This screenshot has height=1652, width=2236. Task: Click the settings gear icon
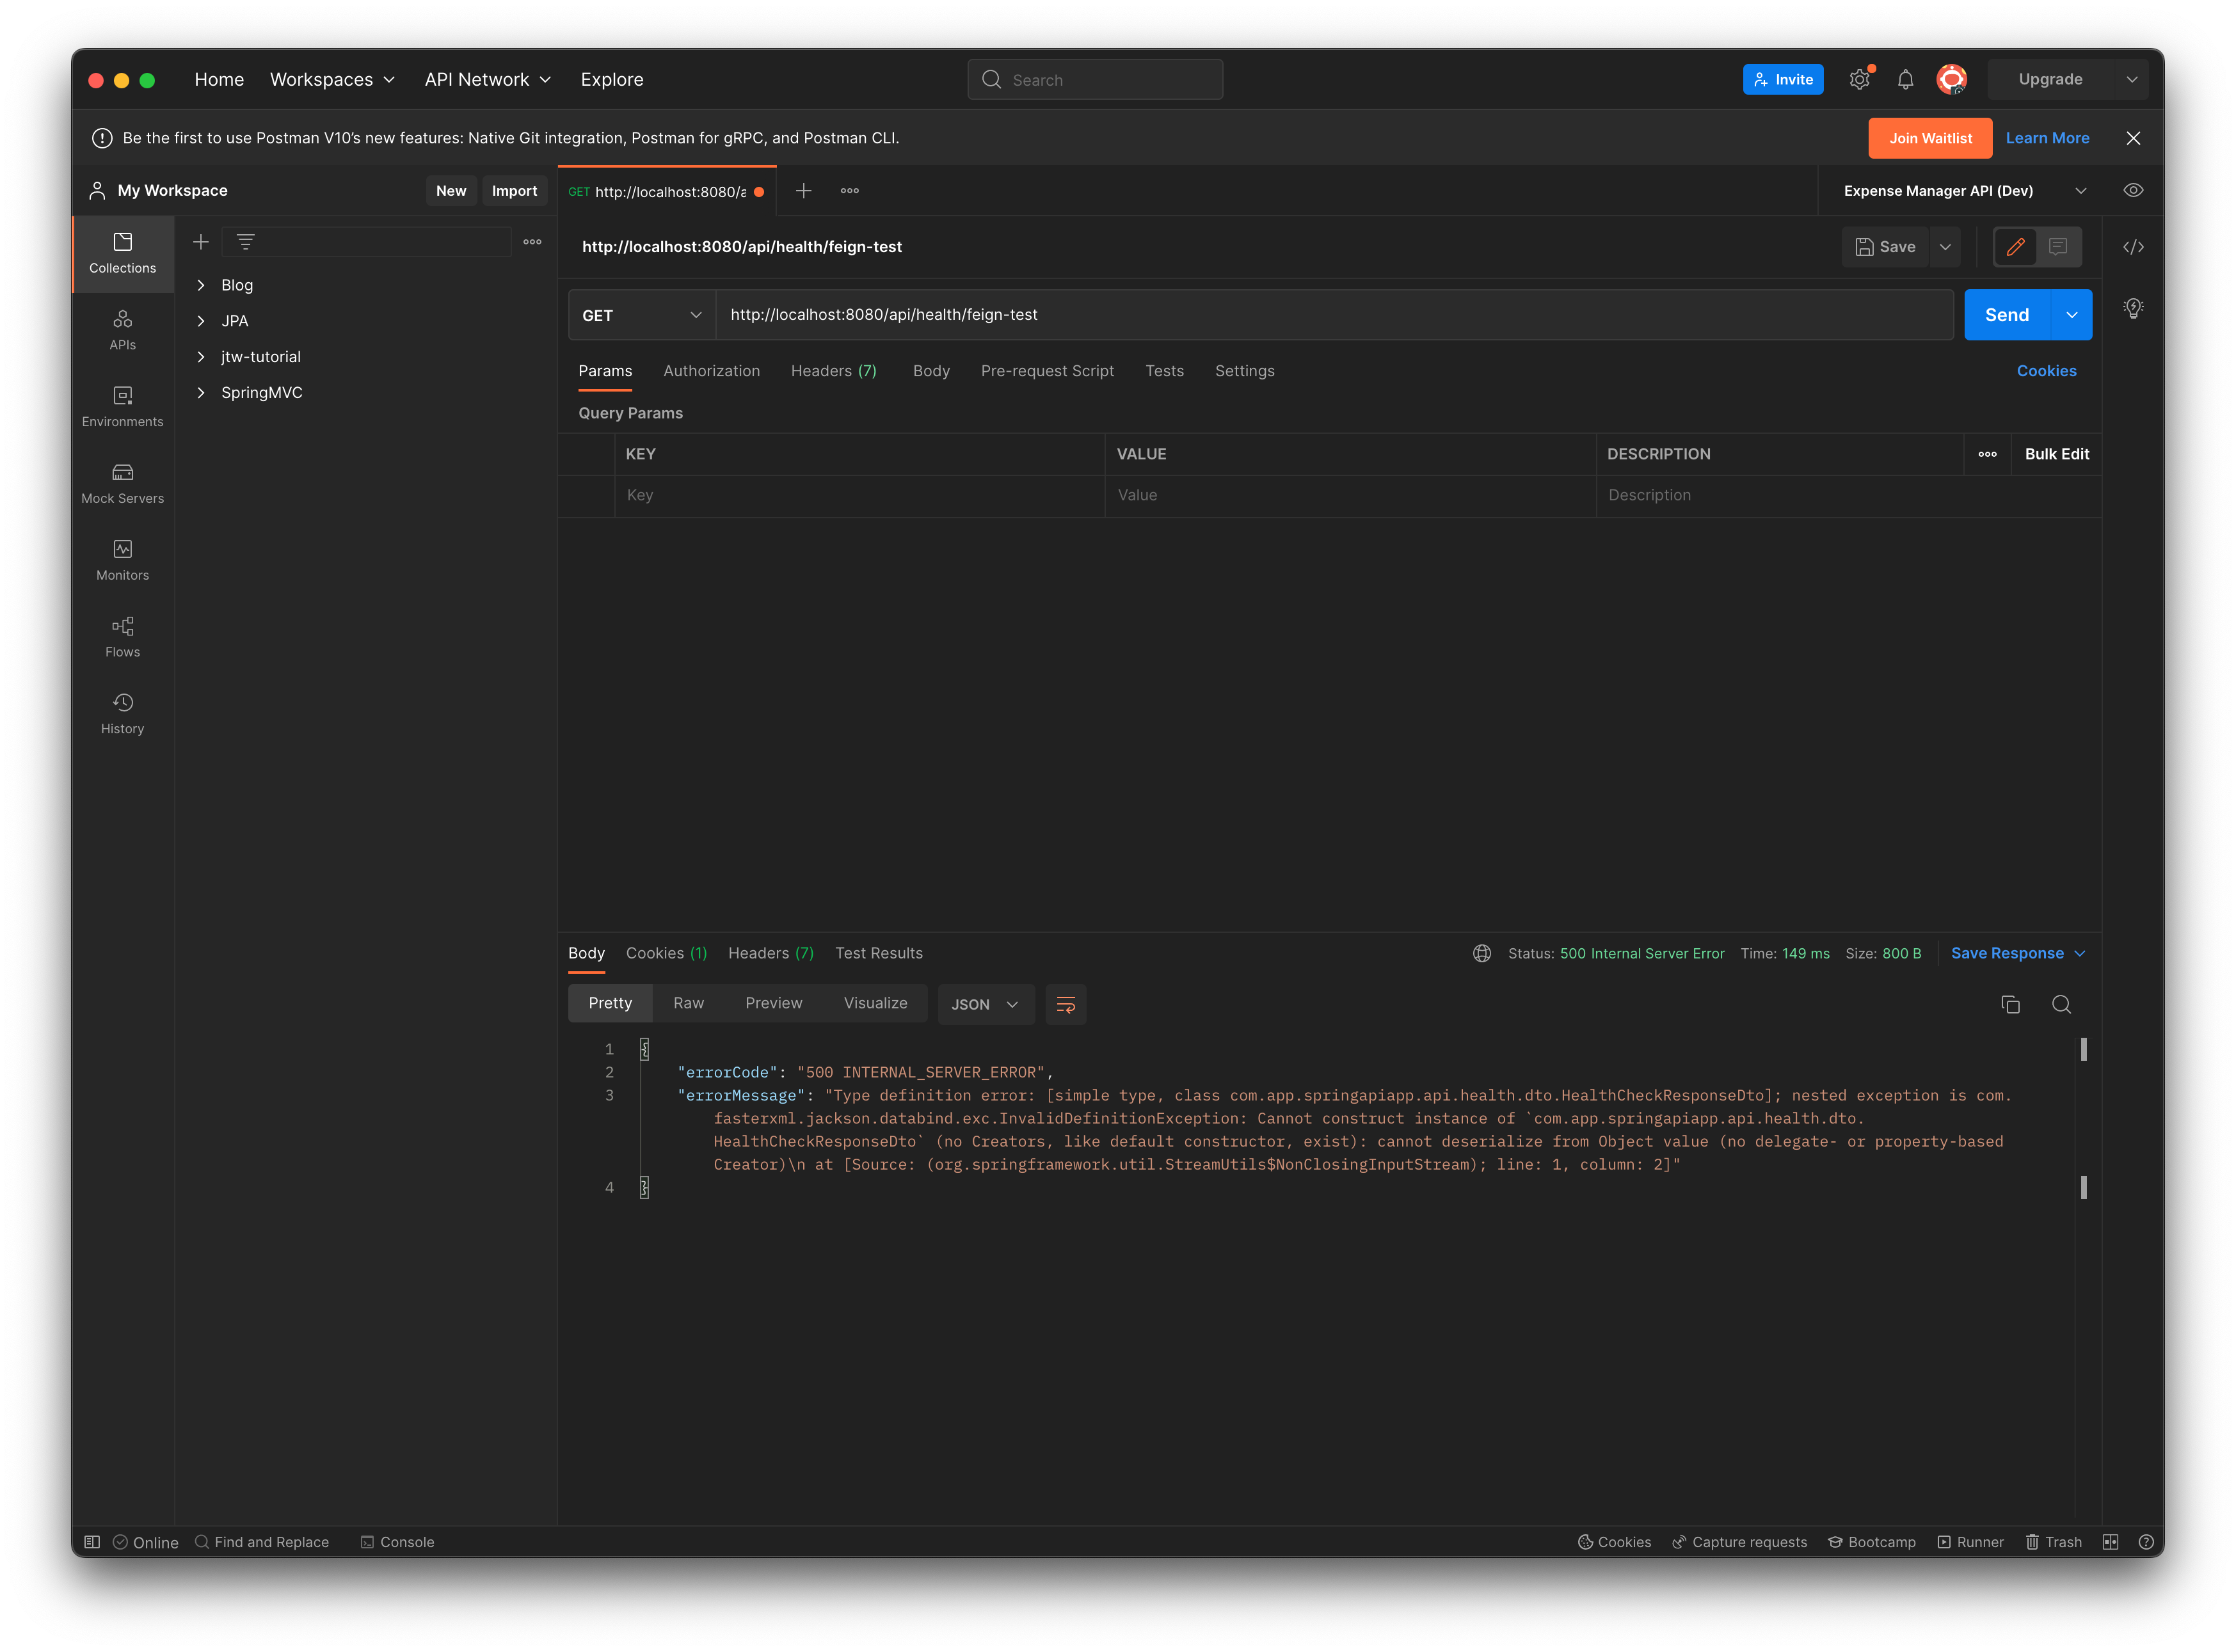tap(1859, 80)
